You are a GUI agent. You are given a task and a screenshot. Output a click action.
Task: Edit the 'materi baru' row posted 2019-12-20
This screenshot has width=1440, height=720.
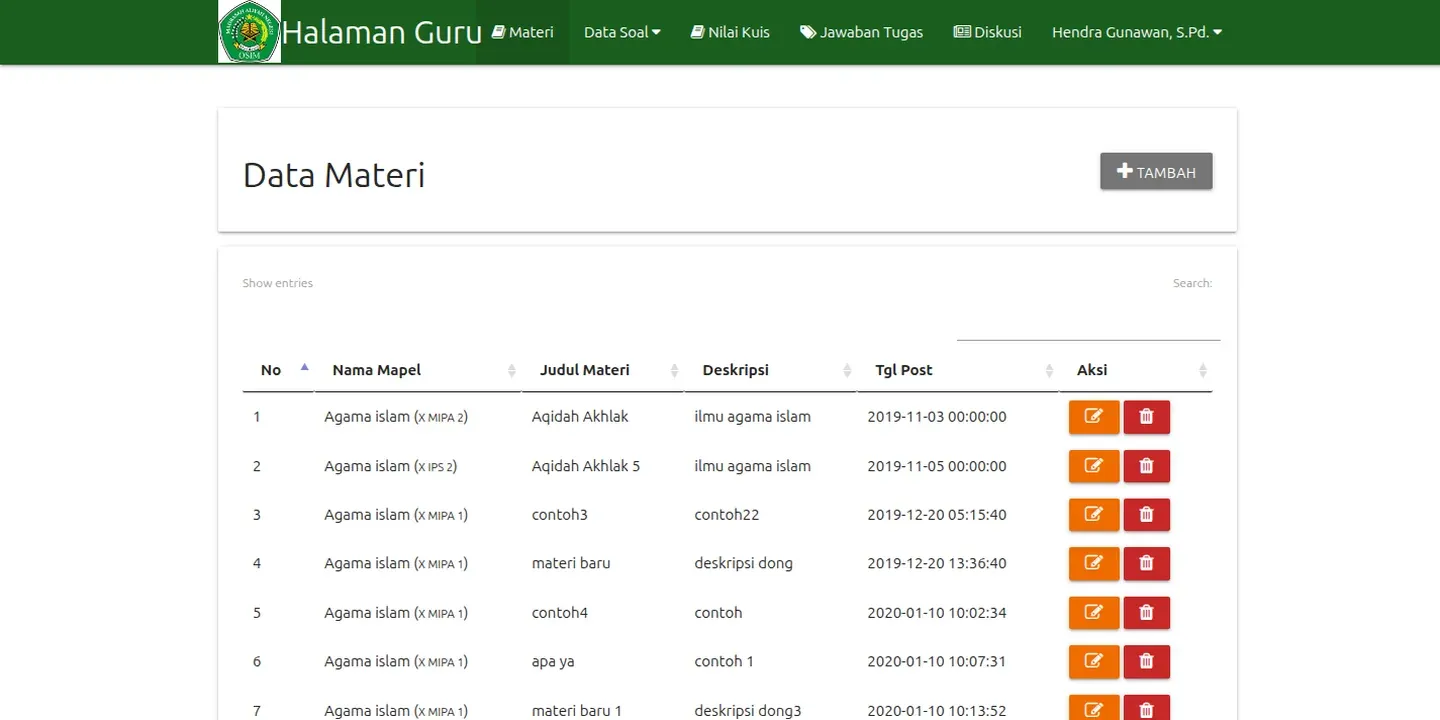point(1094,564)
